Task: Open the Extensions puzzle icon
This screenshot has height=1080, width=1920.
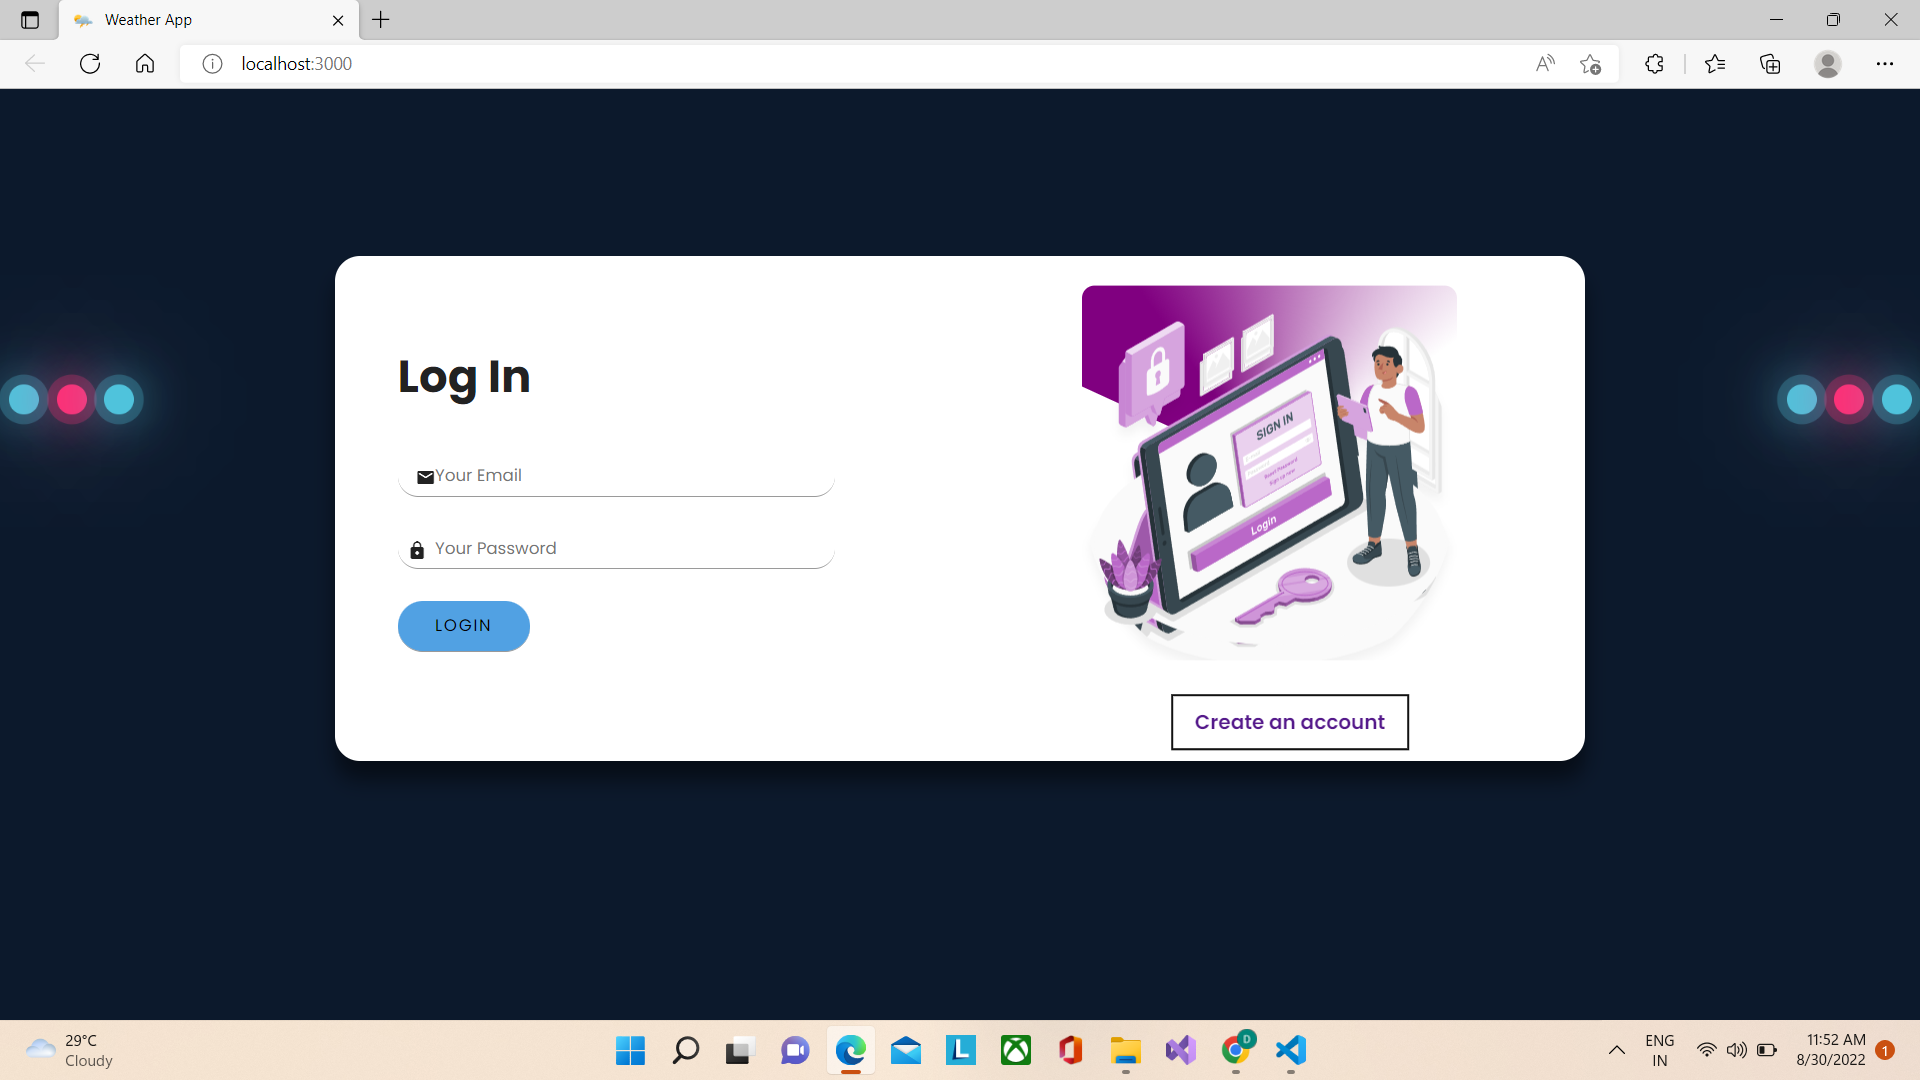Action: click(1654, 64)
